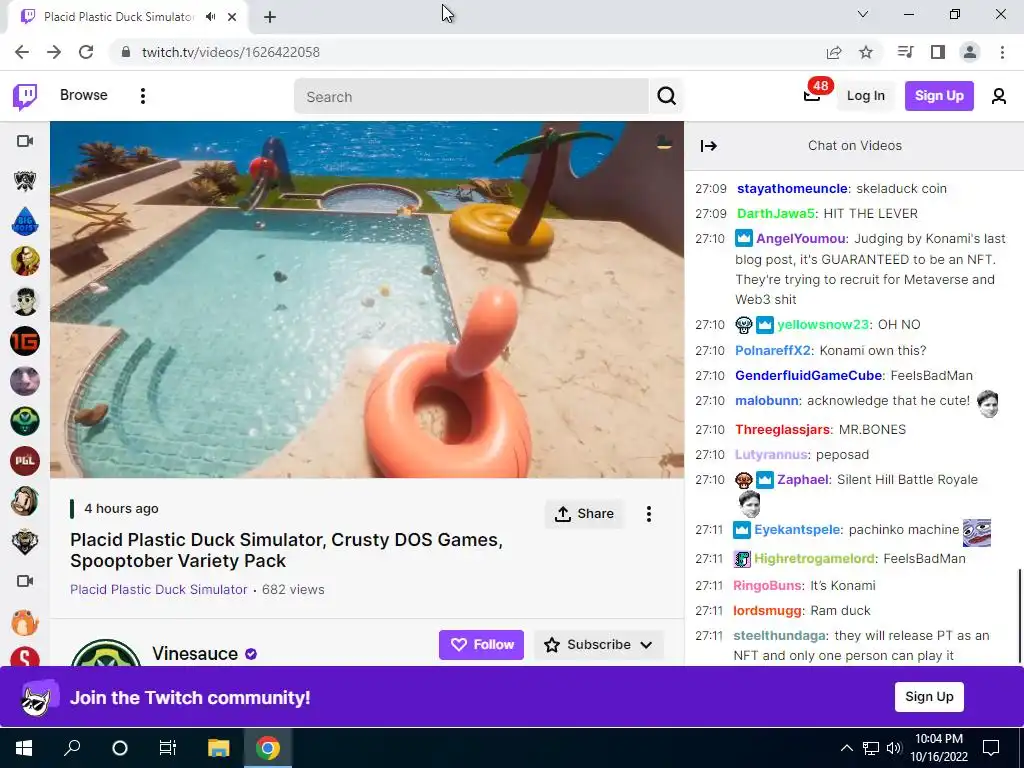Click username Zaphael in chat
Screen dimensions: 1024x768
(803, 480)
